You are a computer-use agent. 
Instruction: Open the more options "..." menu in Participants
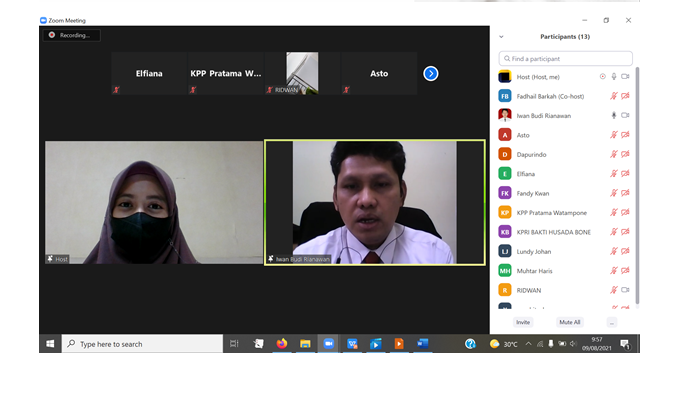[x=611, y=322]
